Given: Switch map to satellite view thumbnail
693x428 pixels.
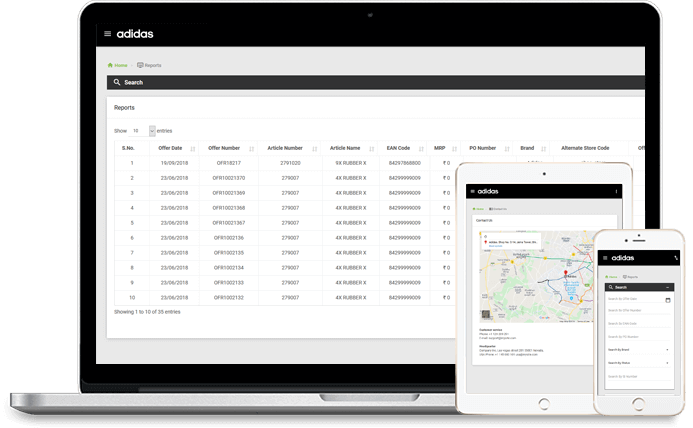Looking at the screenshot, I should (486, 314).
